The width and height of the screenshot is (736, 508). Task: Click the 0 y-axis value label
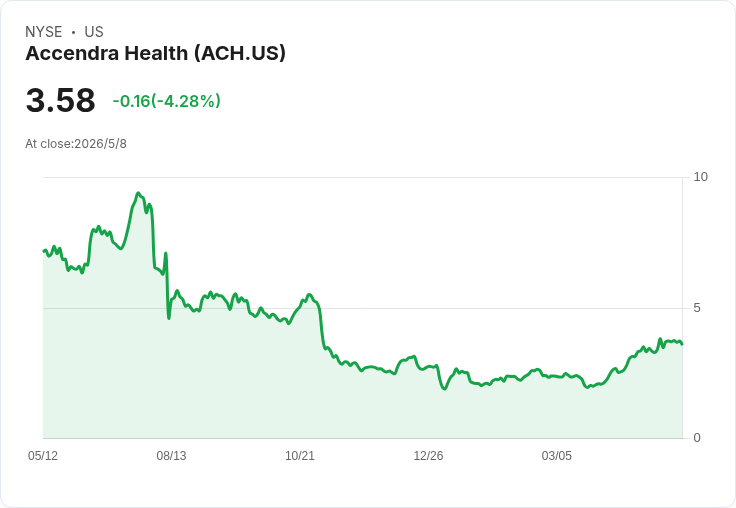(697, 438)
